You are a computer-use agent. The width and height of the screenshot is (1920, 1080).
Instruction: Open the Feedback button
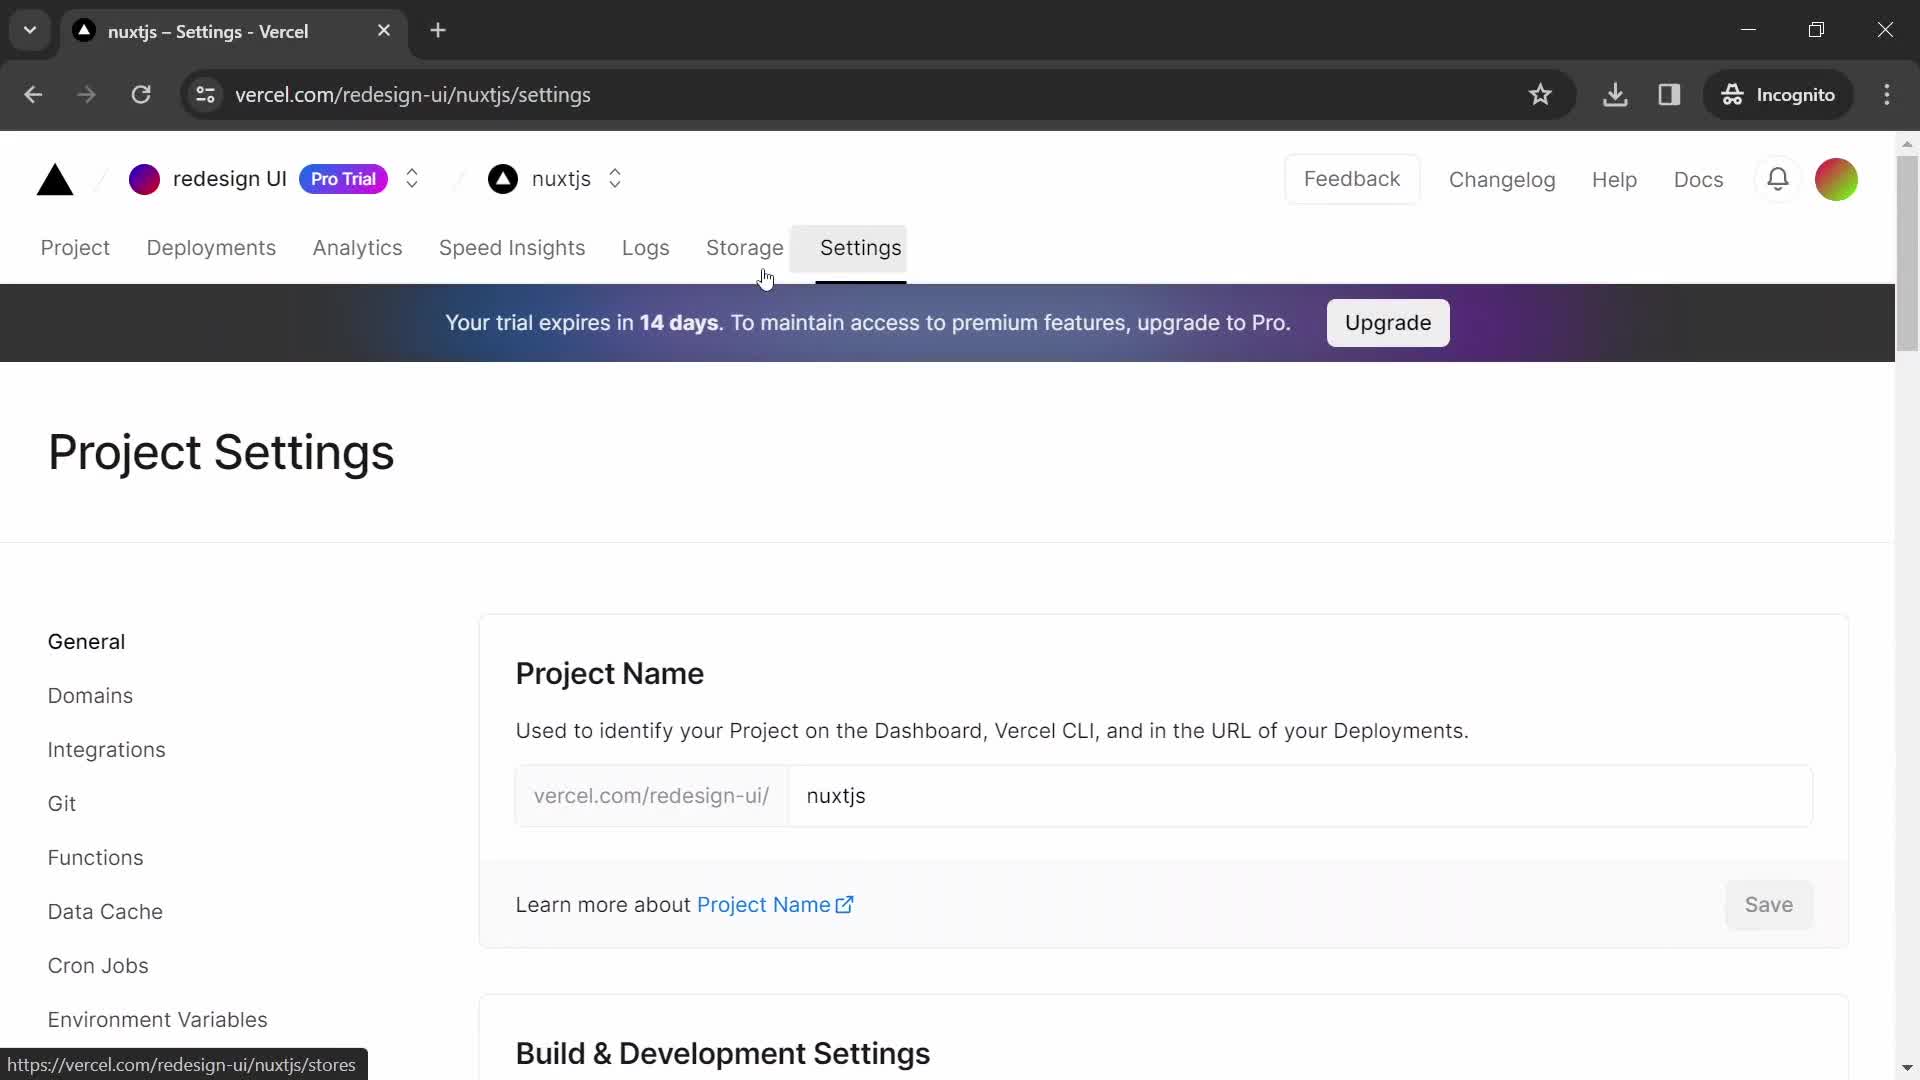1352,179
